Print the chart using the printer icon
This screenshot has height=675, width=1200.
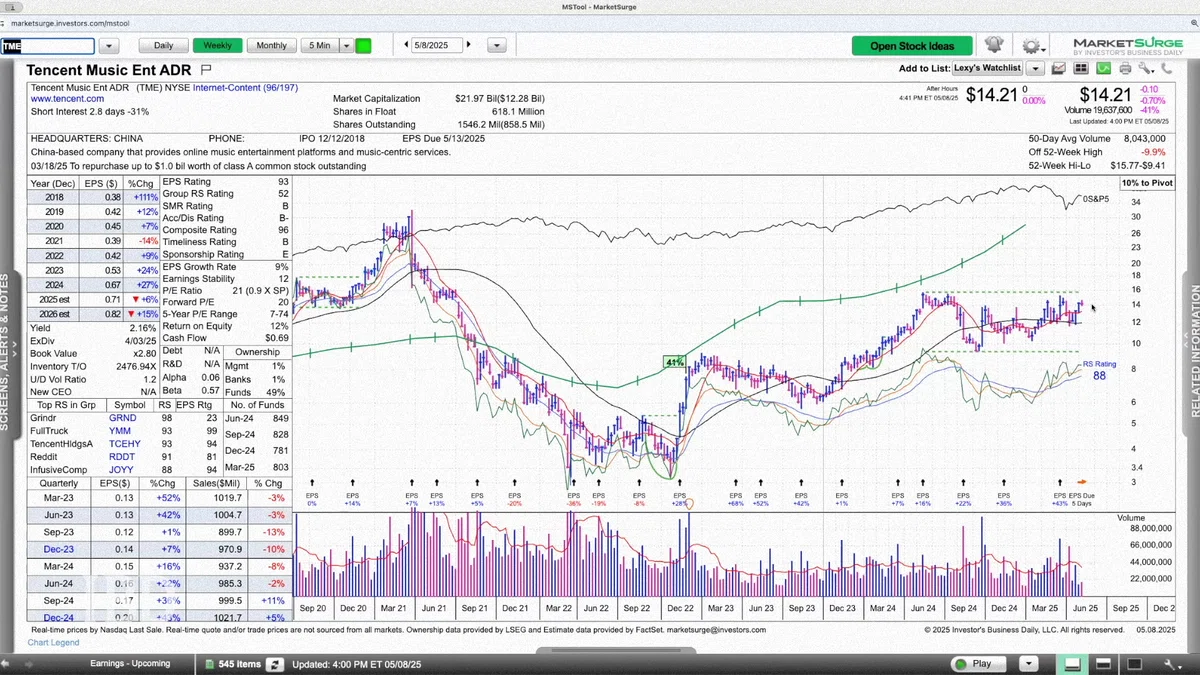click(x=1125, y=68)
